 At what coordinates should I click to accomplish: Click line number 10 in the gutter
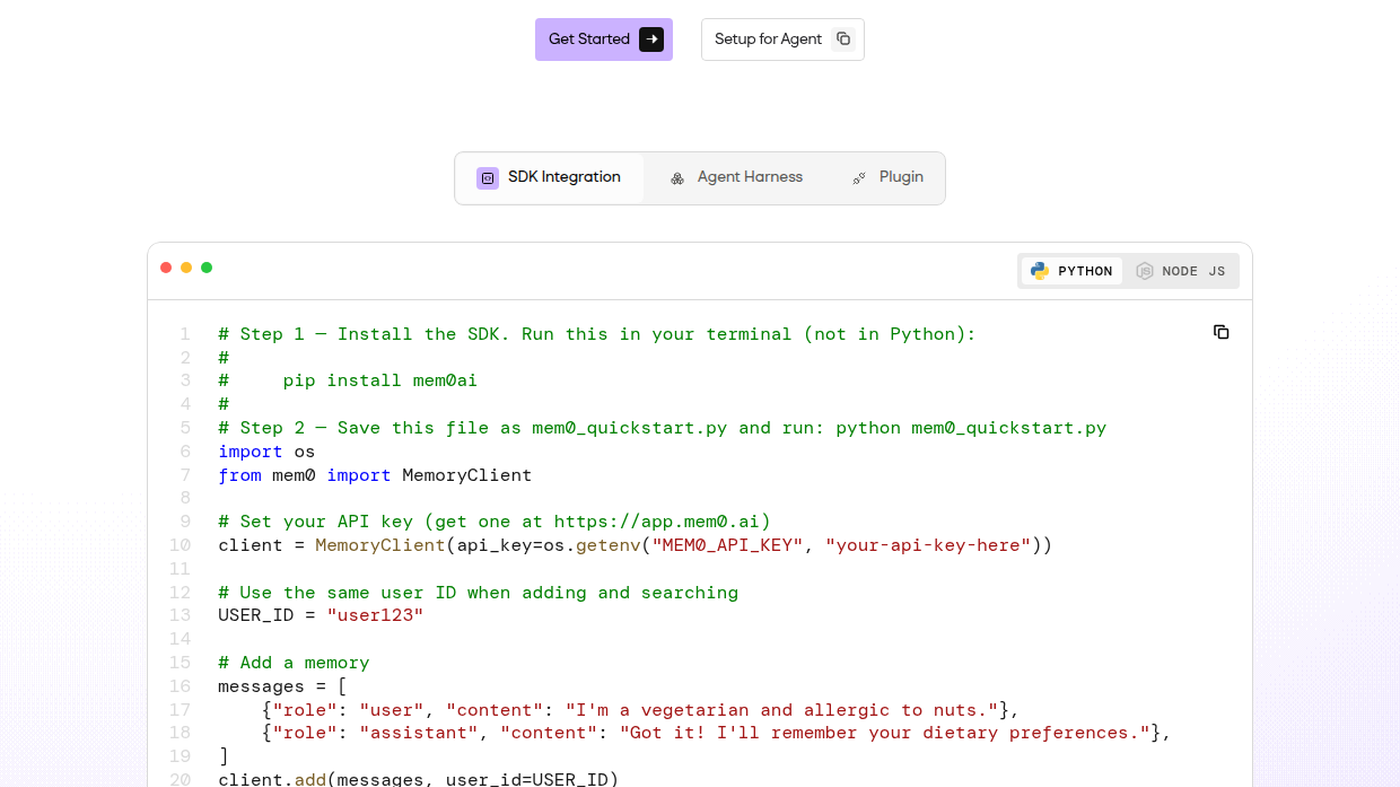(179, 545)
